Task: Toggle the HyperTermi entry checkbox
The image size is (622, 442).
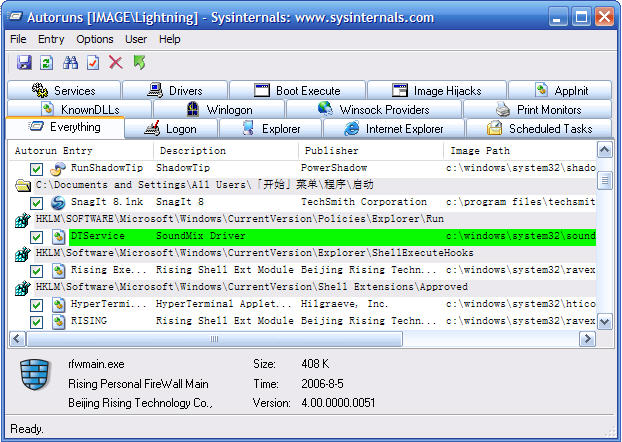Action: pyautogui.click(x=36, y=306)
